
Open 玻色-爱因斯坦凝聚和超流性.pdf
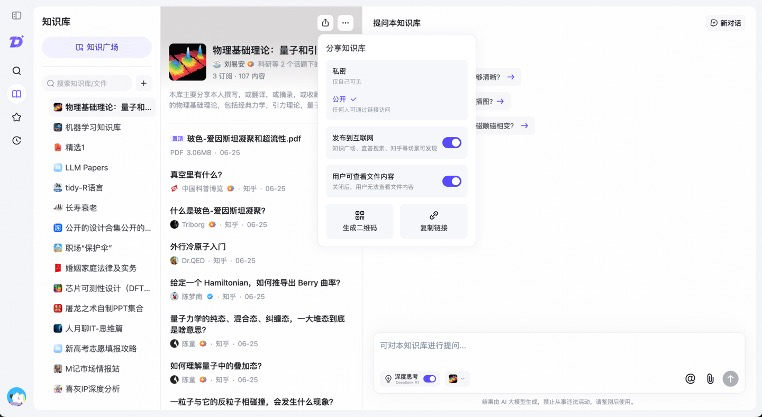click(x=244, y=139)
